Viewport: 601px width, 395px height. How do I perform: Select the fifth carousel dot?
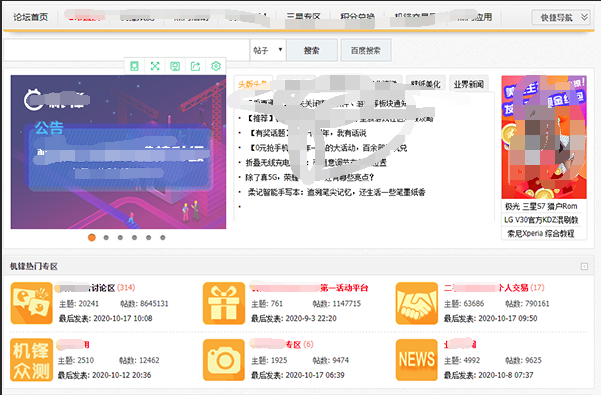(148, 238)
